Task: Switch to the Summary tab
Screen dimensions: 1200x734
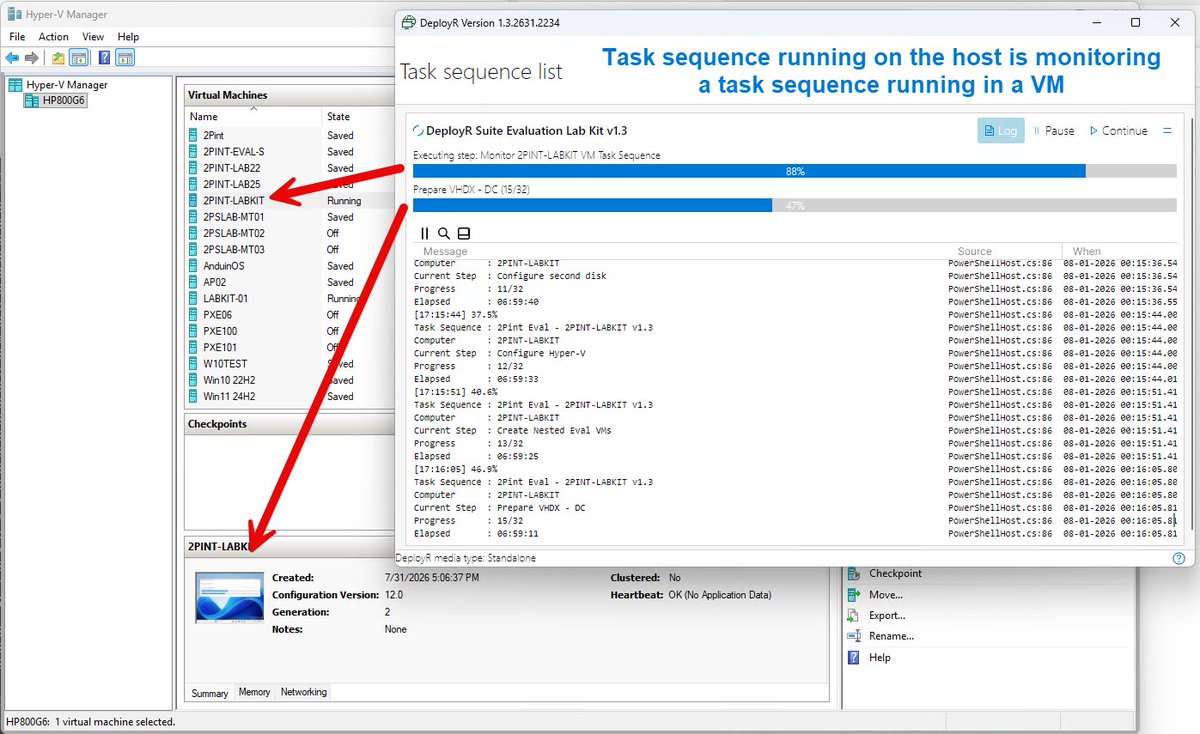Action: (x=210, y=692)
